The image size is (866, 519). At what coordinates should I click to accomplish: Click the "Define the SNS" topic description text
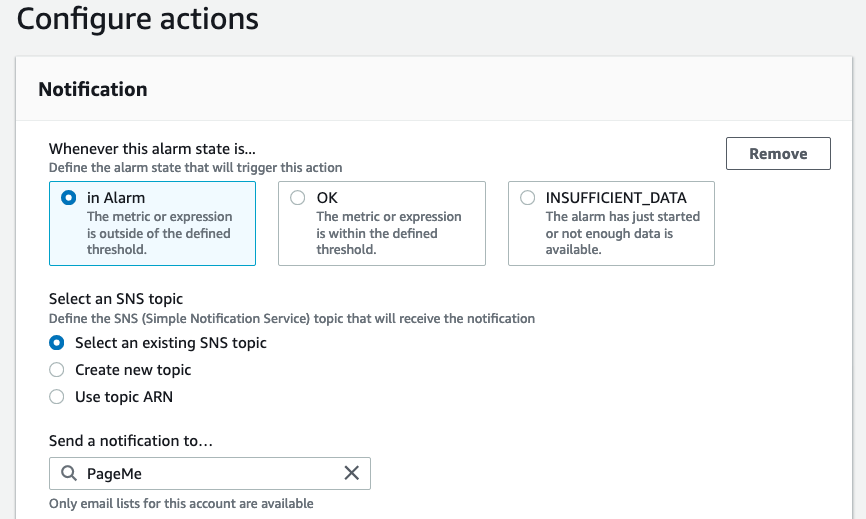tap(291, 318)
